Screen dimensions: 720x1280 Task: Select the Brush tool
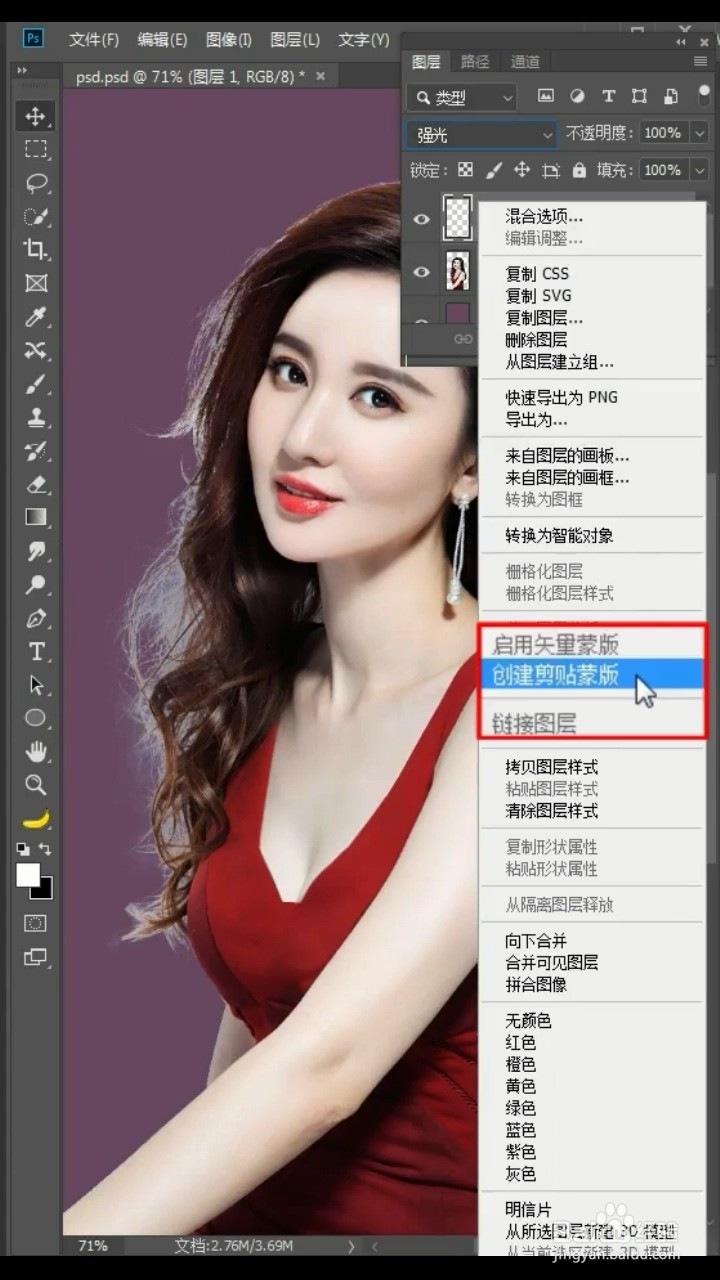tap(36, 384)
